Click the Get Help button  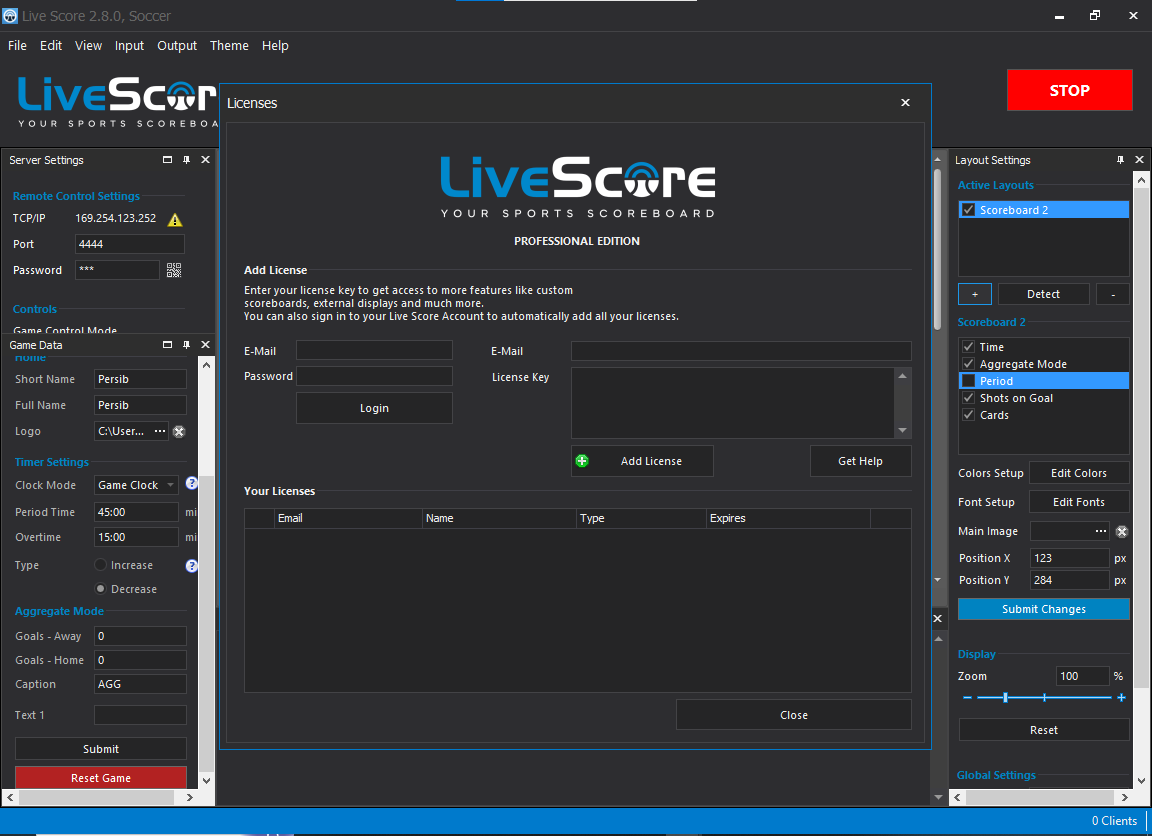pos(860,461)
